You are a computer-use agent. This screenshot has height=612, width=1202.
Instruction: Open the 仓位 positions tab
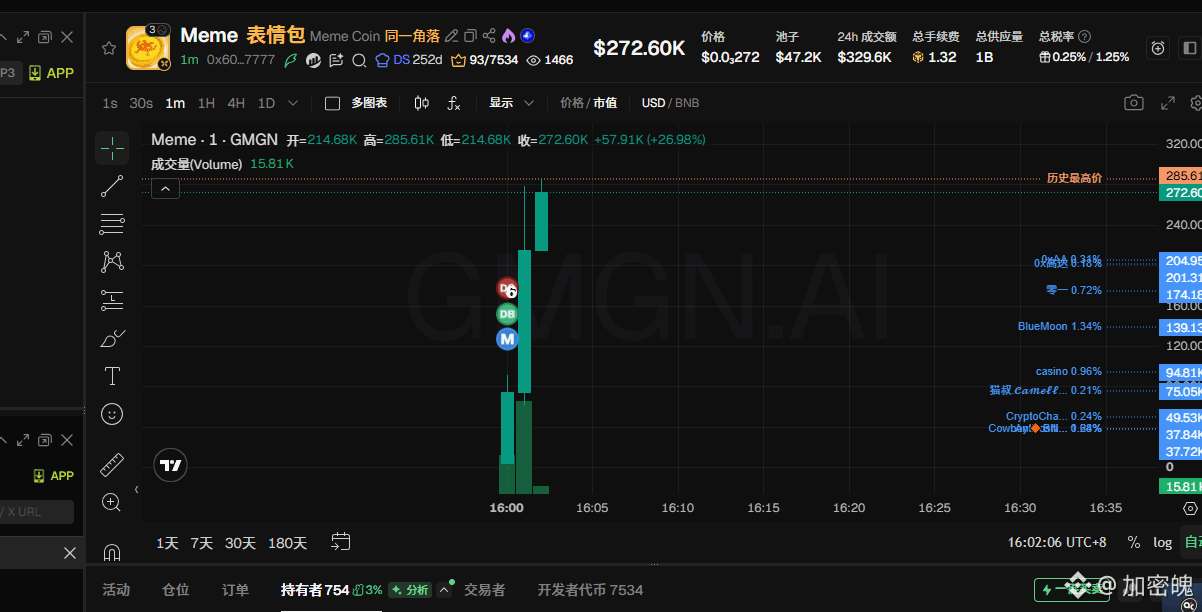176,590
